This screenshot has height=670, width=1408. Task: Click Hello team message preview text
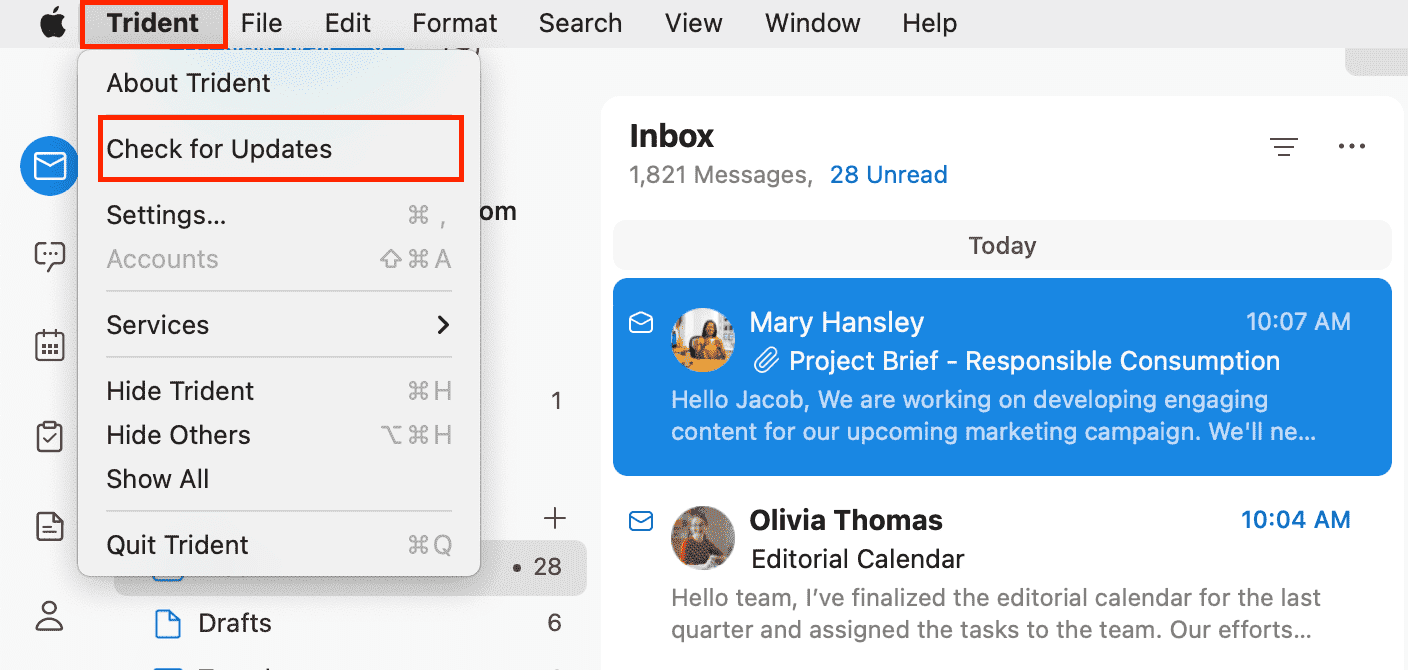click(996, 615)
